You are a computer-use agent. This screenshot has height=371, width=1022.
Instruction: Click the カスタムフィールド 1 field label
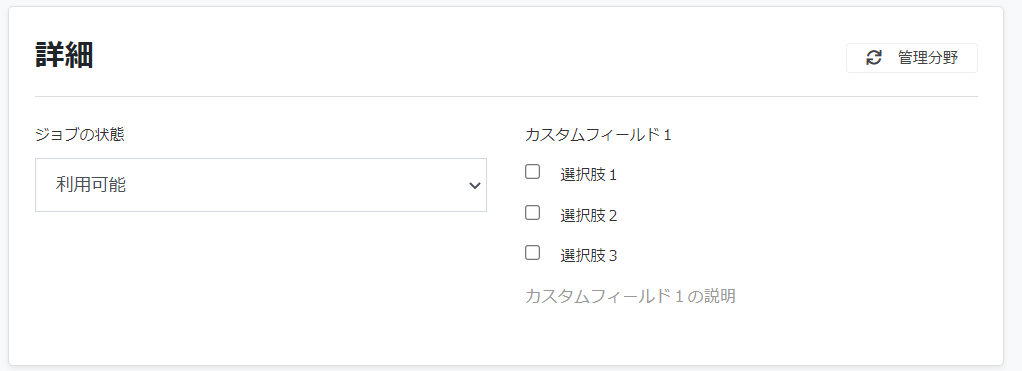click(x=598, y=135)
